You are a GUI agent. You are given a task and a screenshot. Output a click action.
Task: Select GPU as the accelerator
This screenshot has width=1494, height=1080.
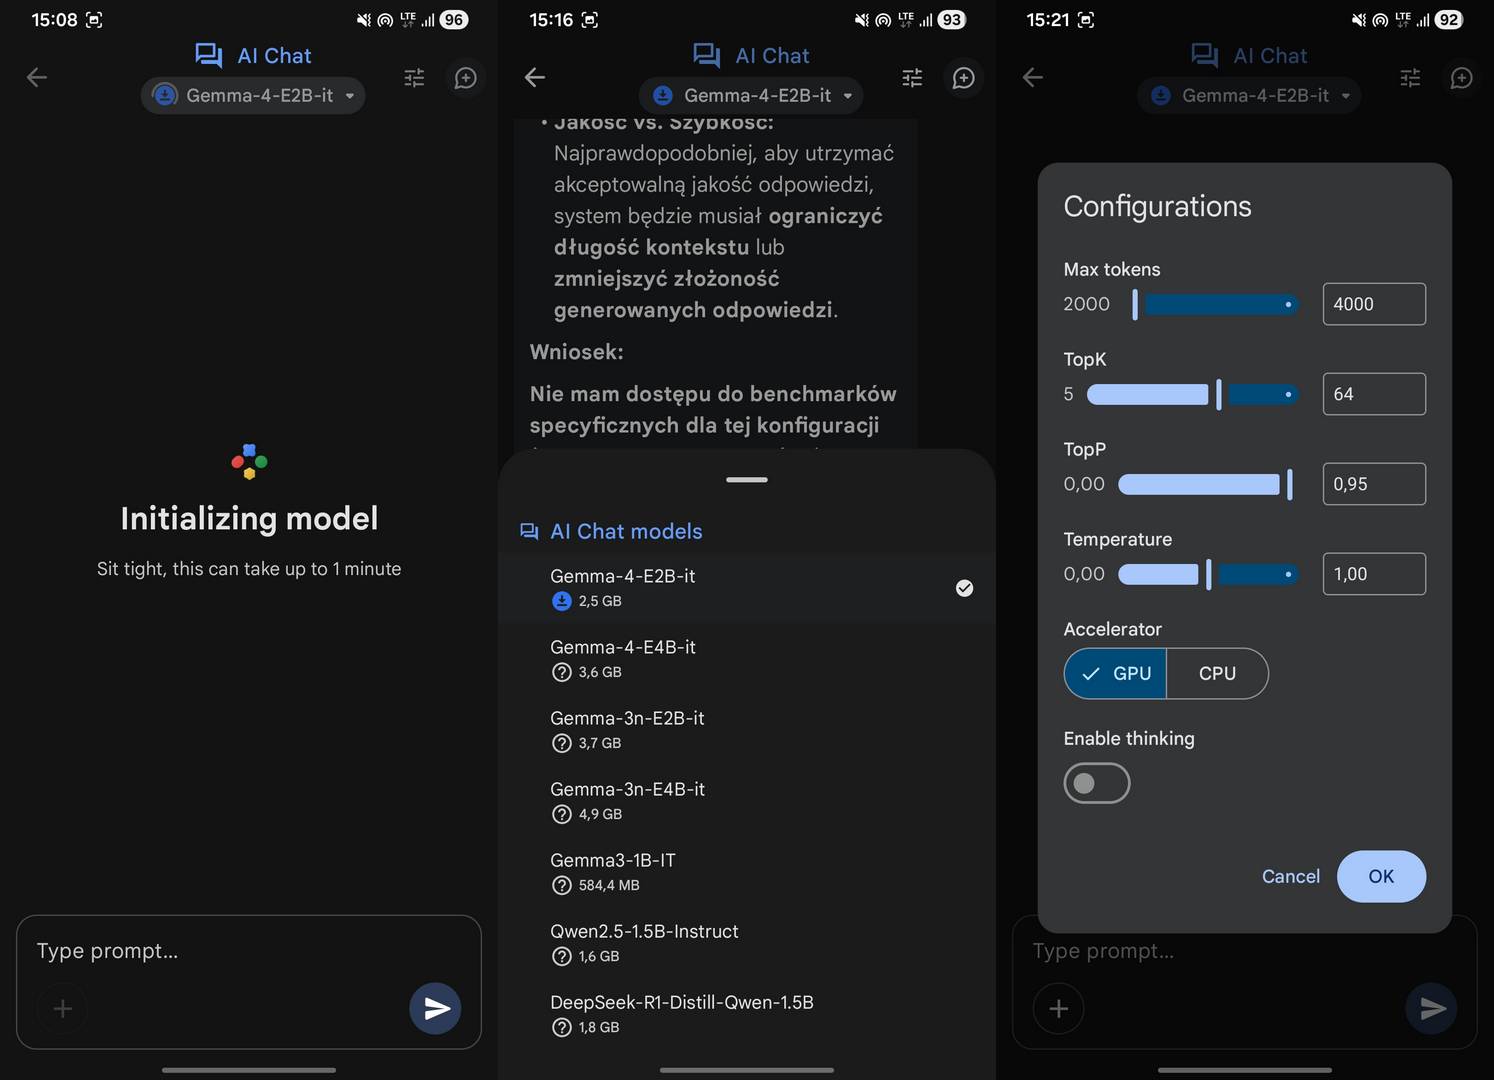tap(1115, 674)
